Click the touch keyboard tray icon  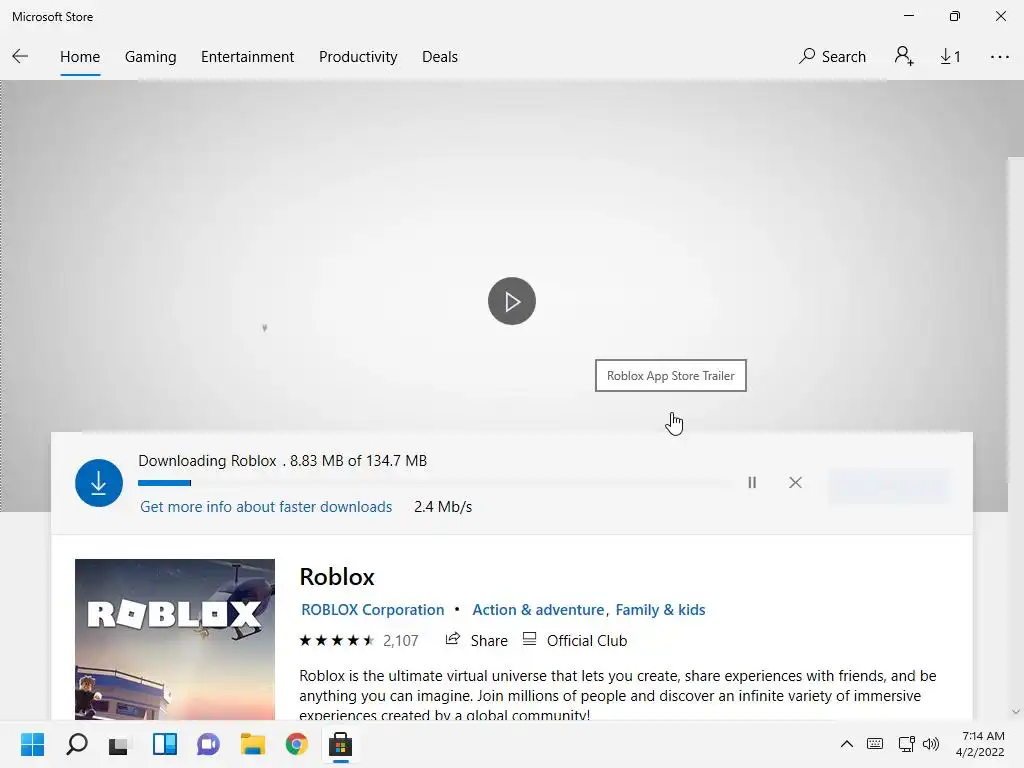coord(875,744)
